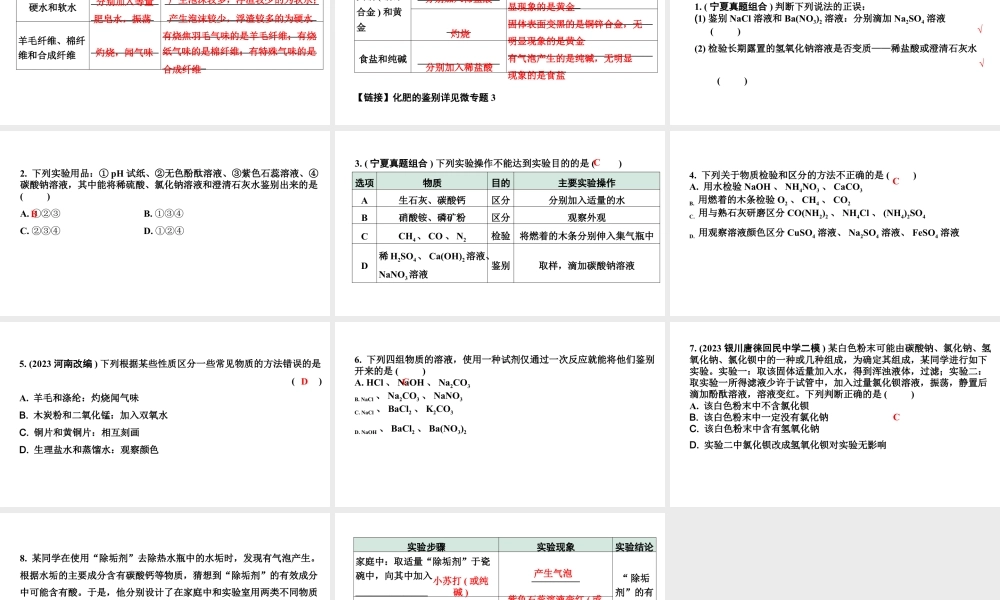This screenshot has width=1000, height=600.
Task: Expand row D of the question 3 table
Action: tap(364, 264)
